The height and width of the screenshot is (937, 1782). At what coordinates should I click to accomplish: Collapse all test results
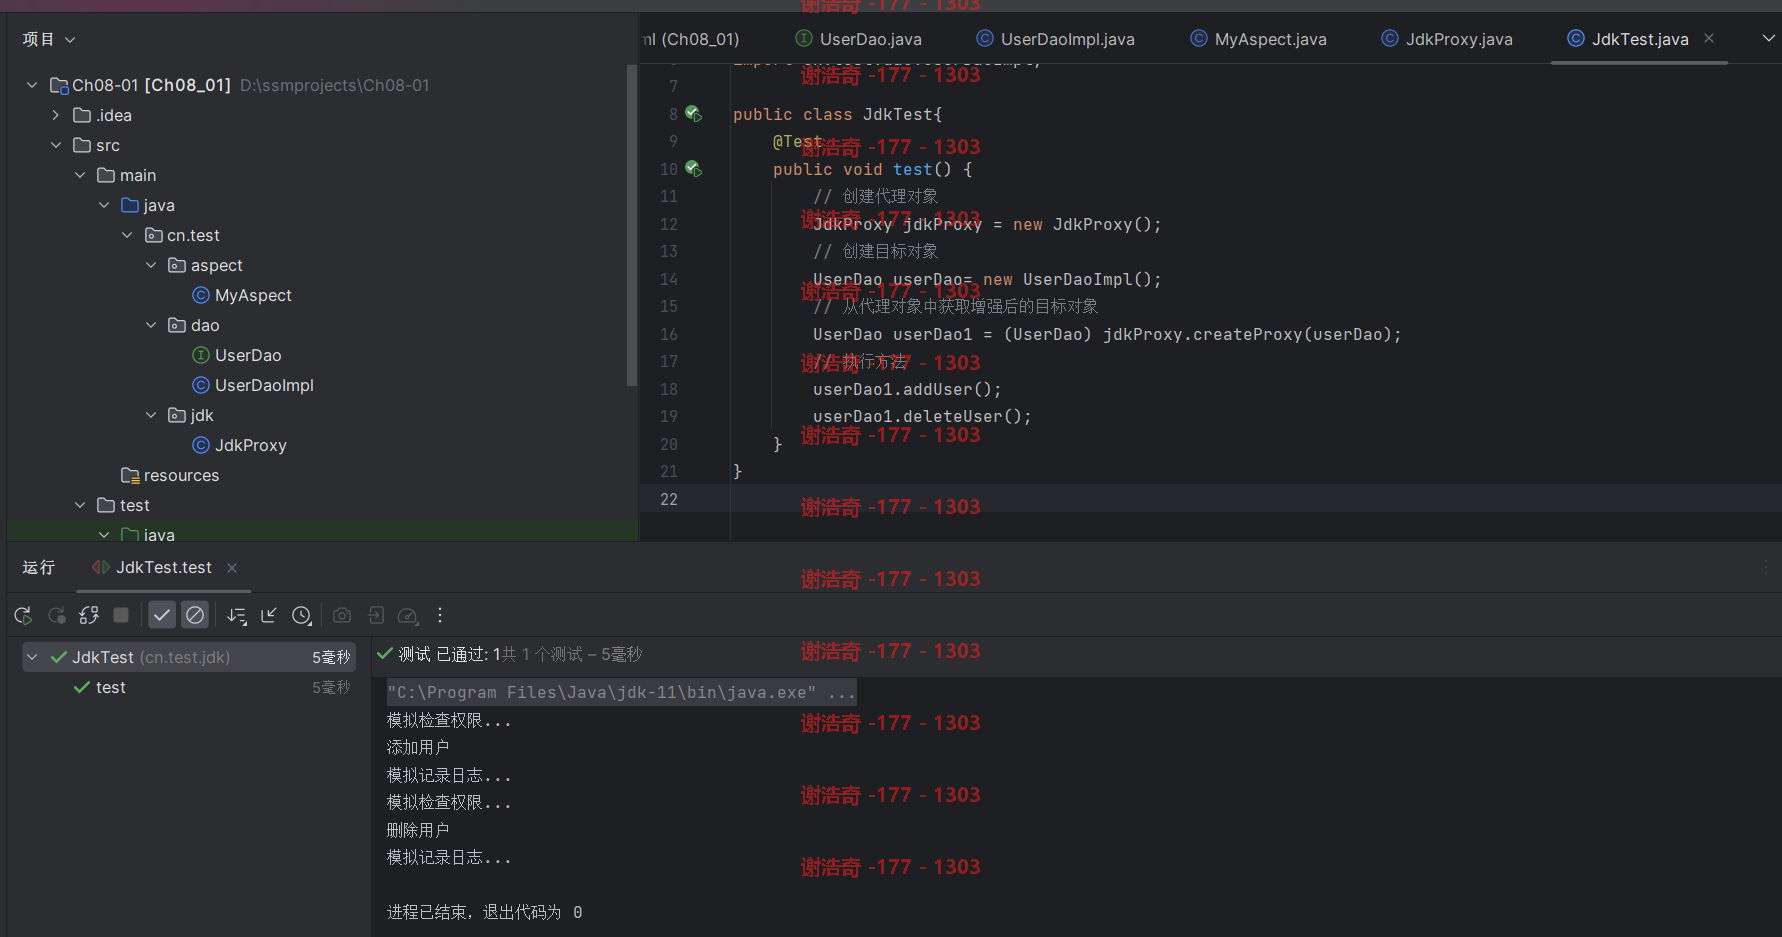coord(269,615)
